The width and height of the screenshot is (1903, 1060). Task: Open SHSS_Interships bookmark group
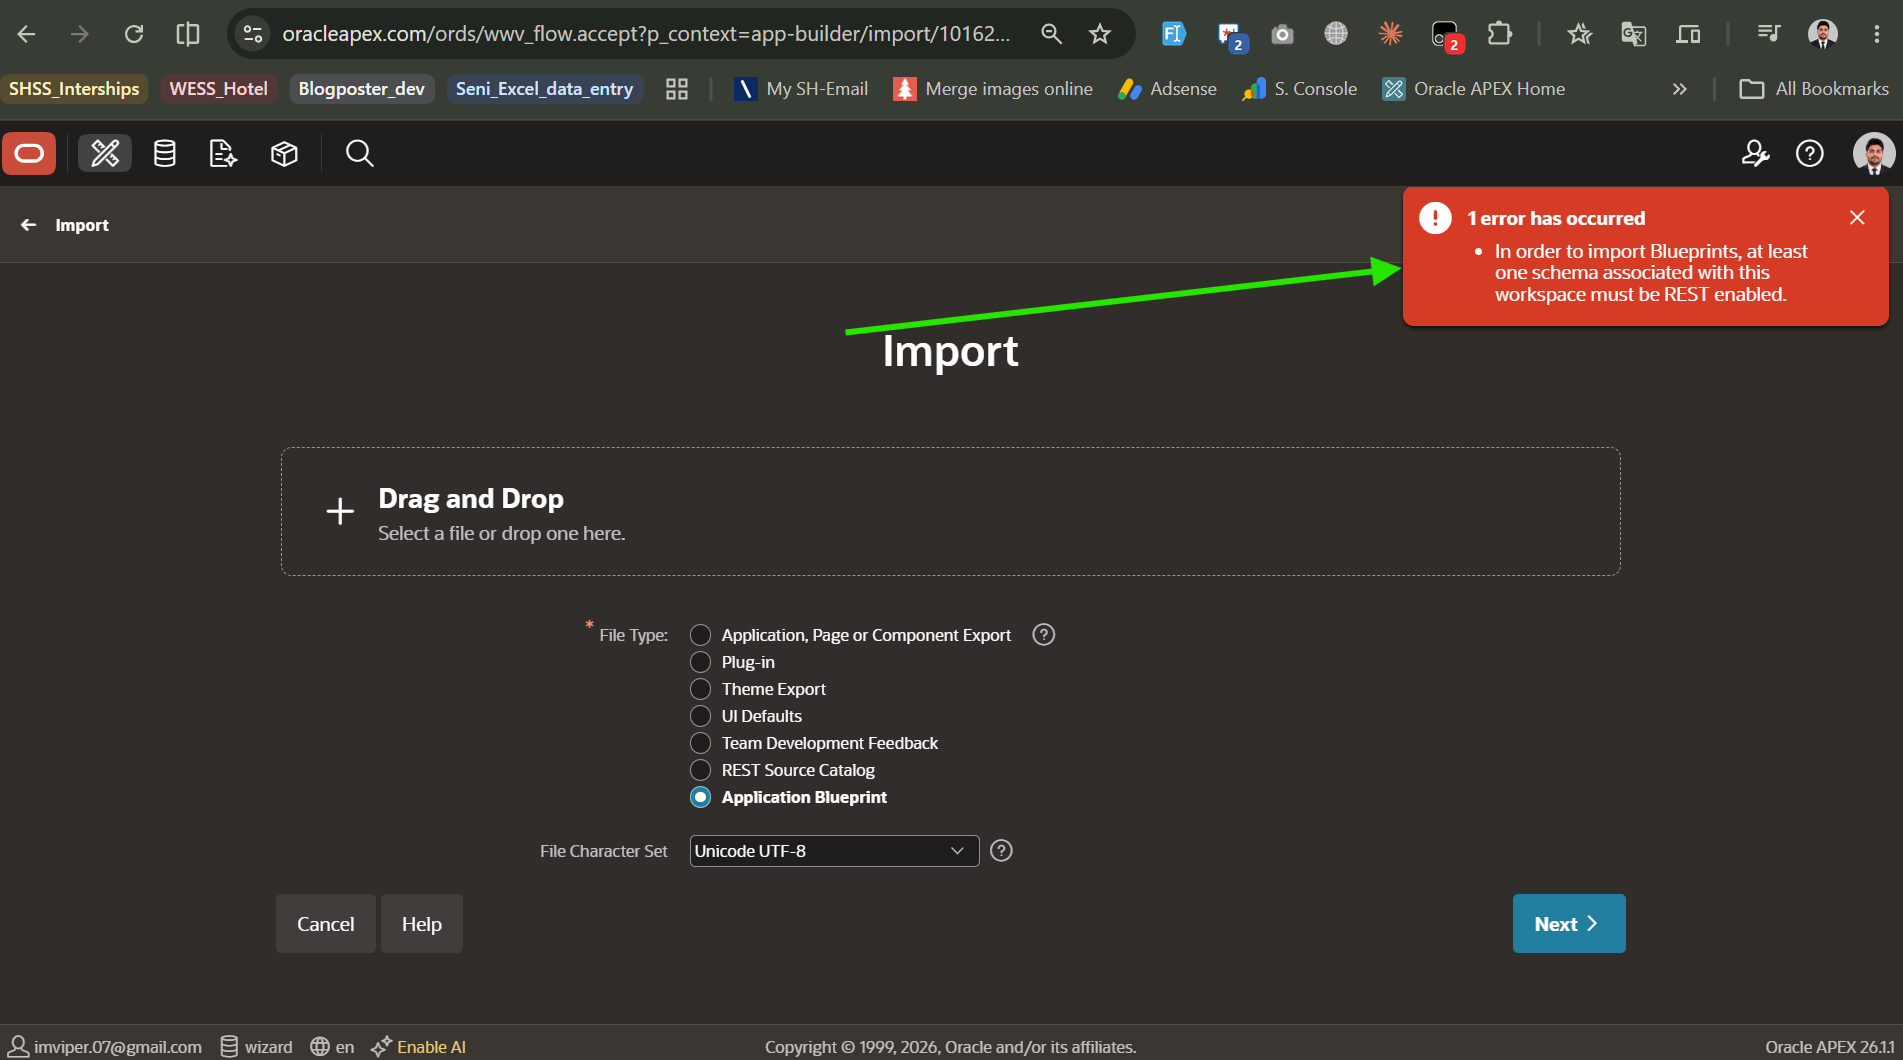pos(74,89)
